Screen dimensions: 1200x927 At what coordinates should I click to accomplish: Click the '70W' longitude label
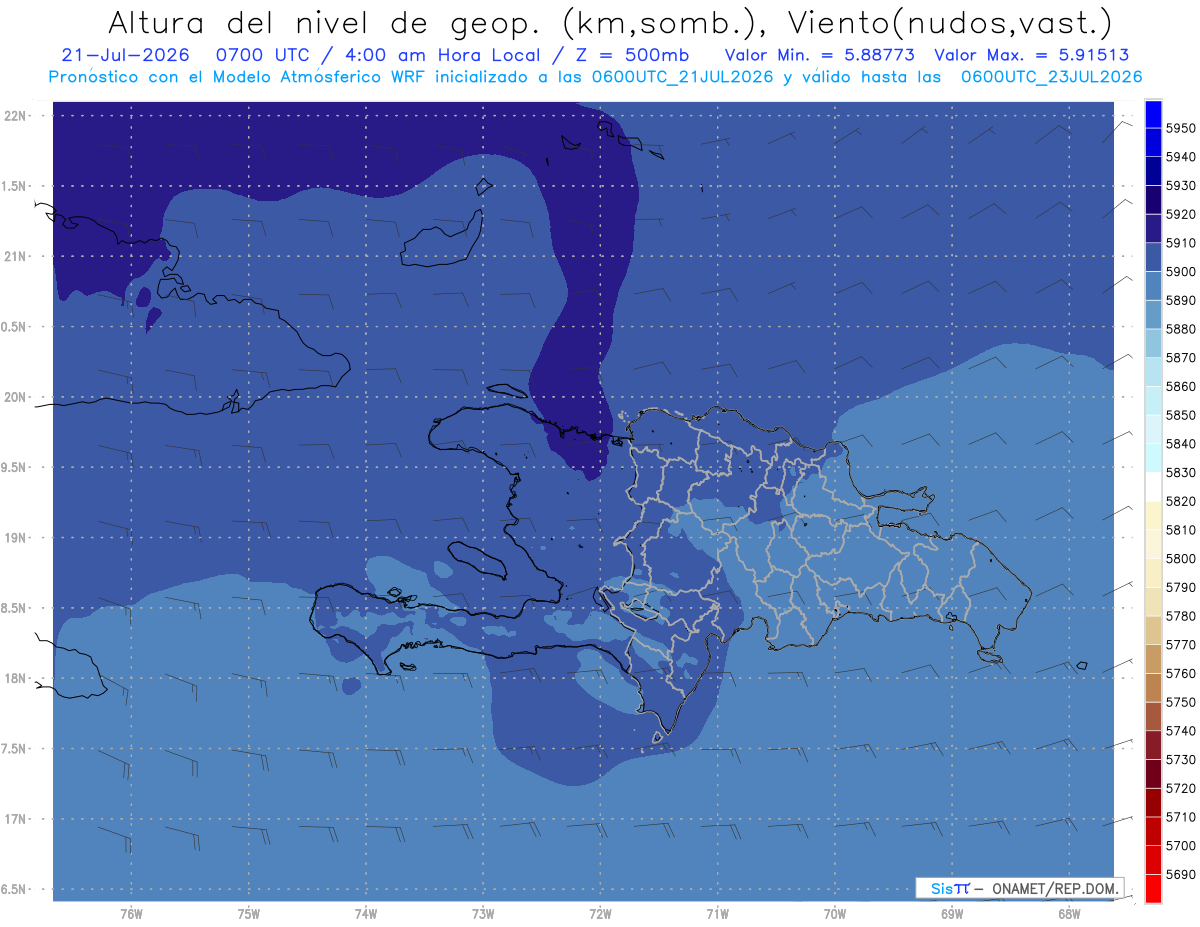[x=834, y=914]
